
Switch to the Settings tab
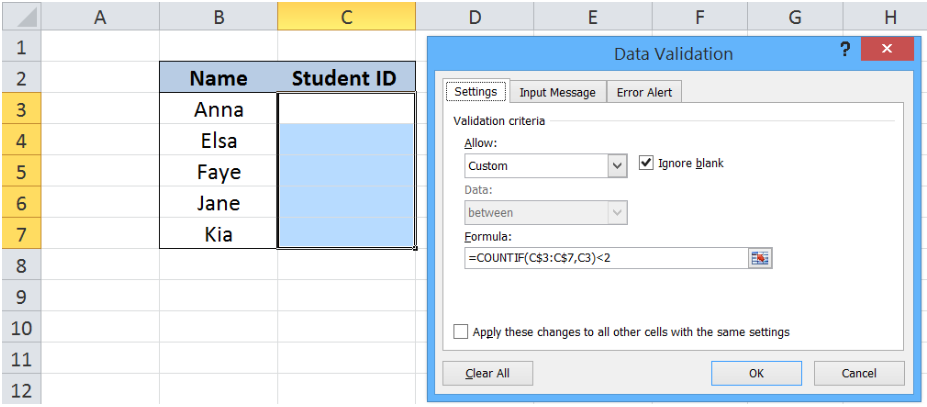tap(475, 92)
